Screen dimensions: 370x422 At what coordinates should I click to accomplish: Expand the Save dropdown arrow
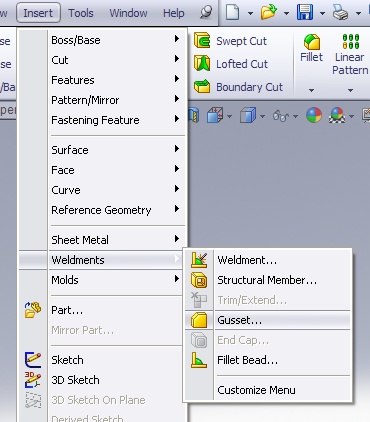(322, 14)
